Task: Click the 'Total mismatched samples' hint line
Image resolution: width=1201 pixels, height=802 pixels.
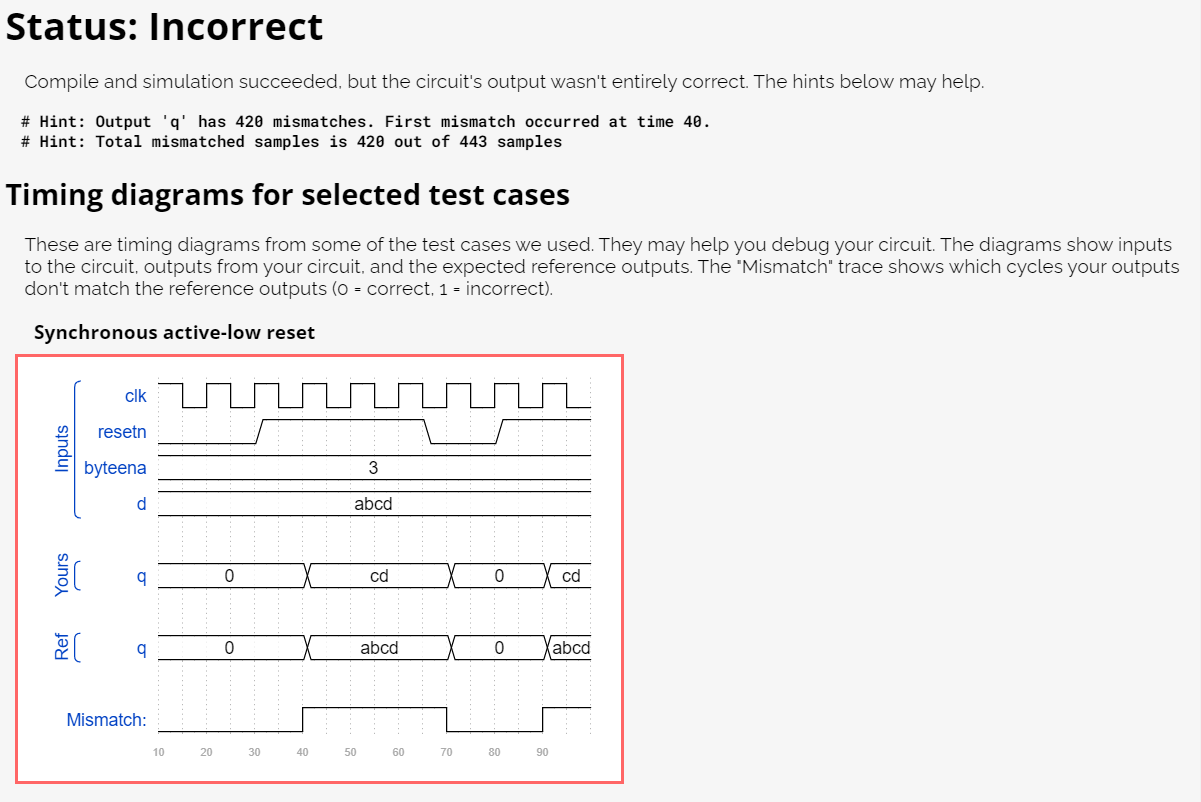Action: [291, 141]
